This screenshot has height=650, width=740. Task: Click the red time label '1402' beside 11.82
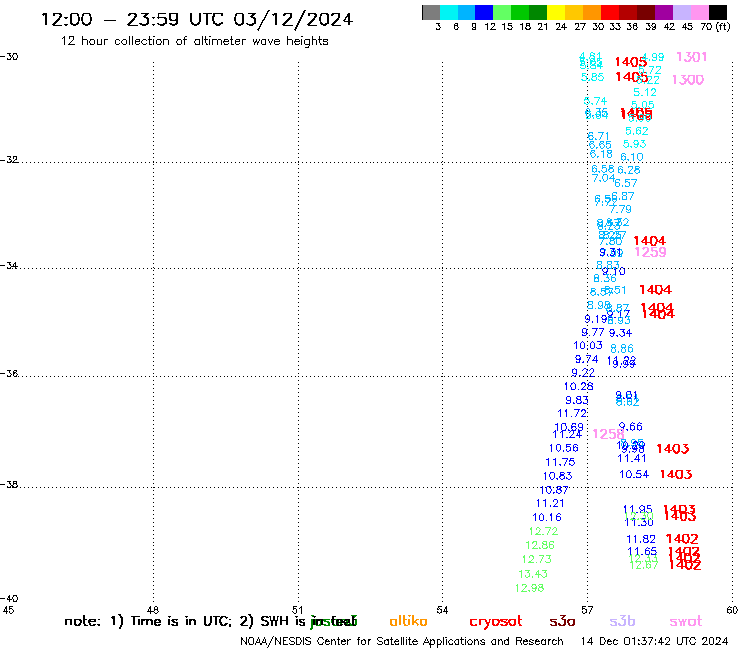(682, 539)
